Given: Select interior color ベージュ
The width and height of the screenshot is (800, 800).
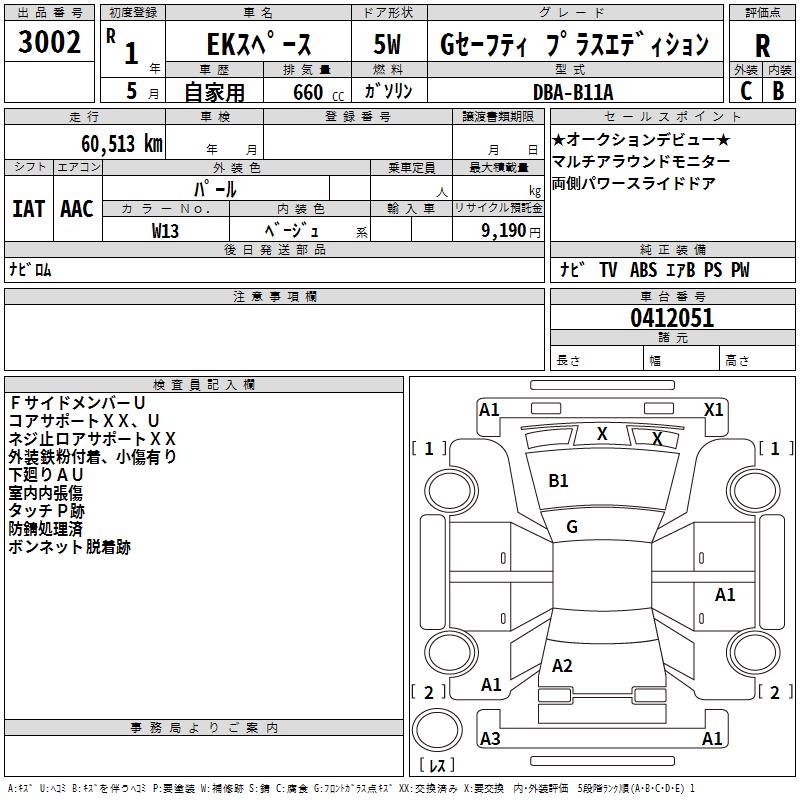Looking at the screenshot, I should click(291, 230).
